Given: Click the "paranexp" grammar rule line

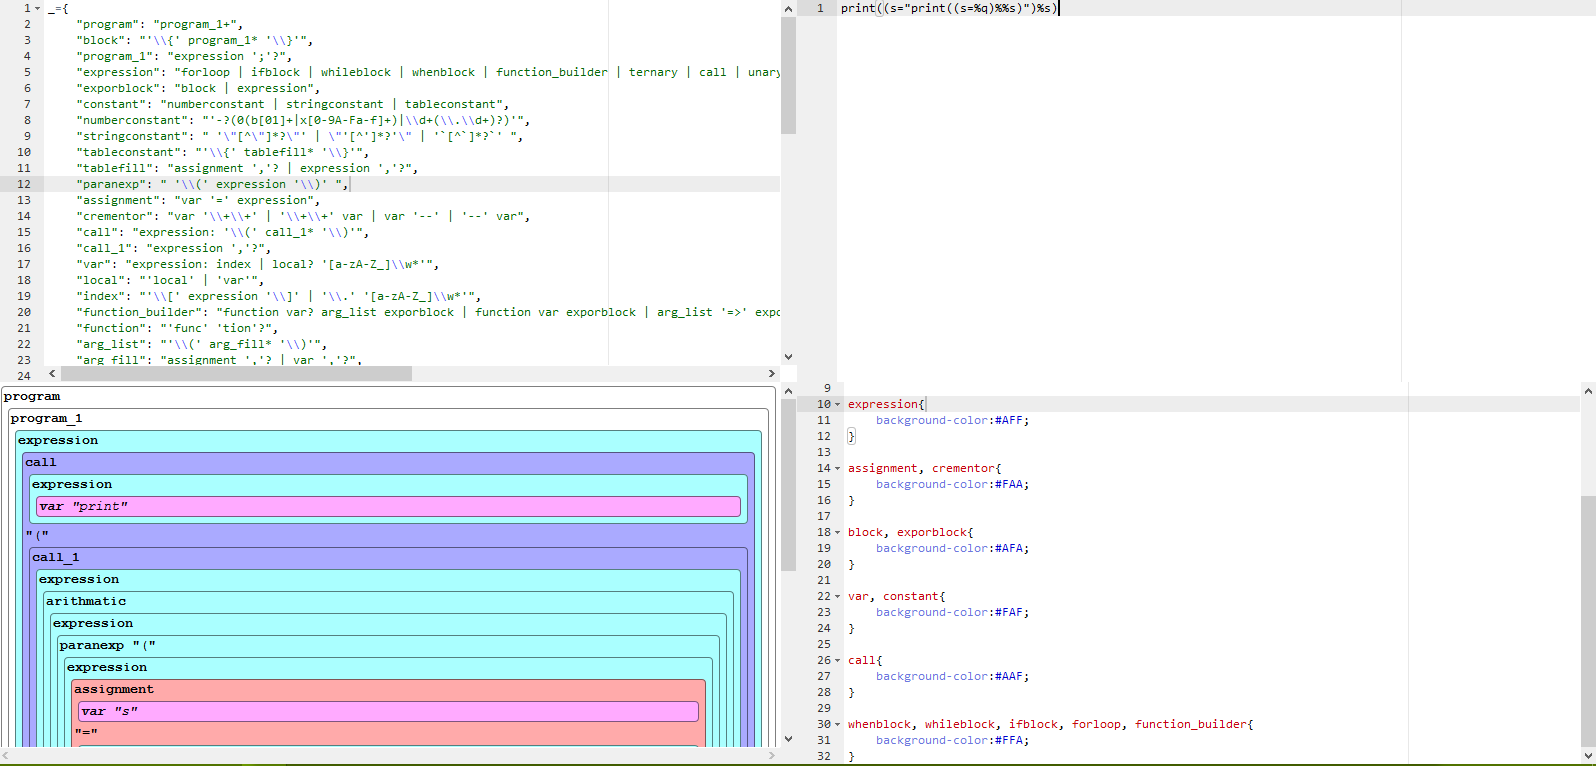Looking at the screenshot, I should [x=212, y=184].
